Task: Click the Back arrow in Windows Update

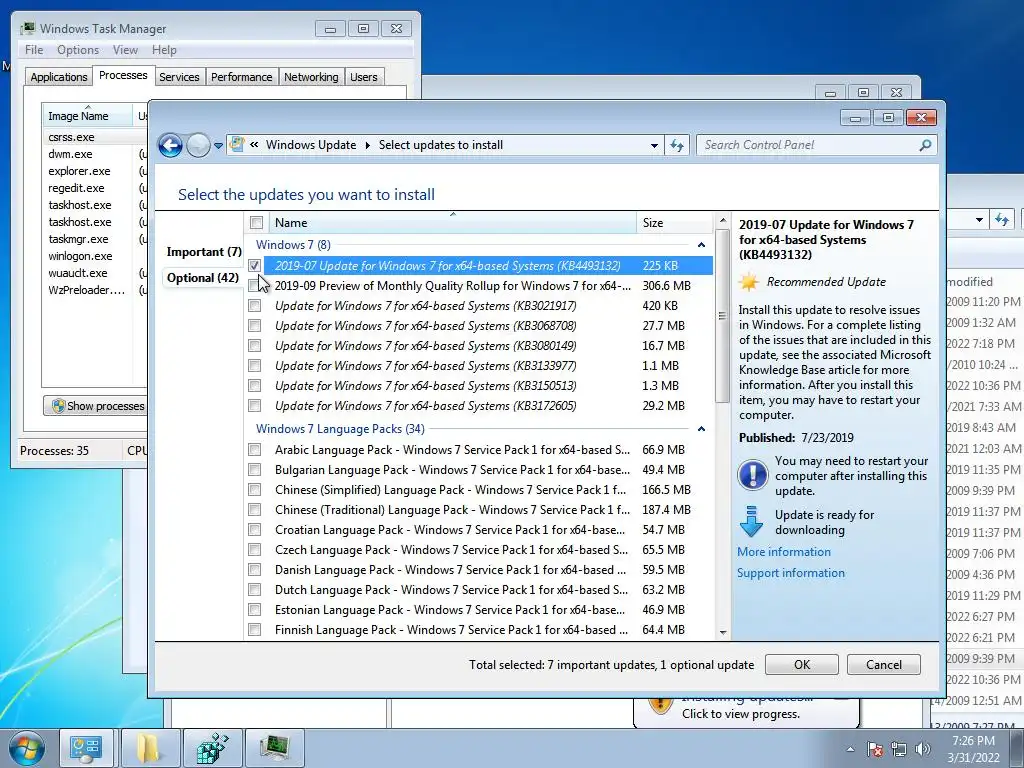Action: 170,145
